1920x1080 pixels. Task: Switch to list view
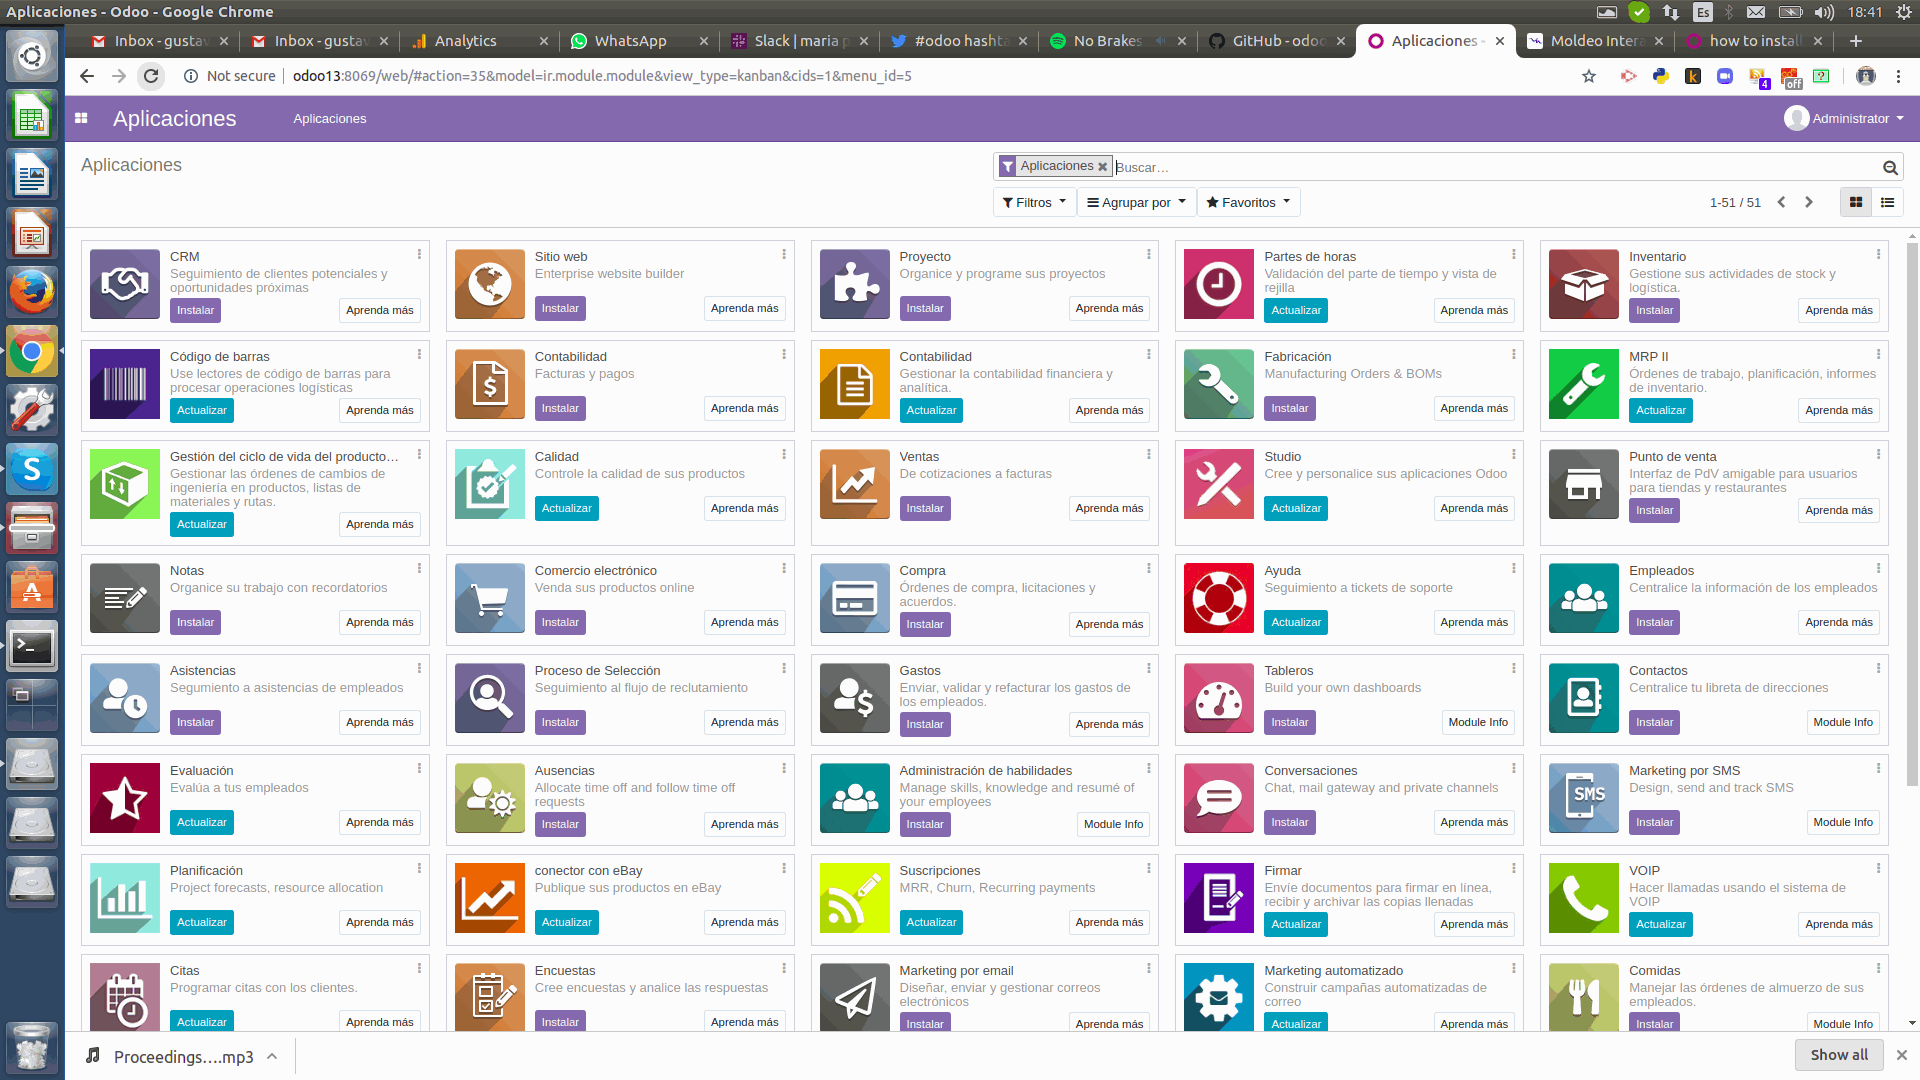point(1887,202)
